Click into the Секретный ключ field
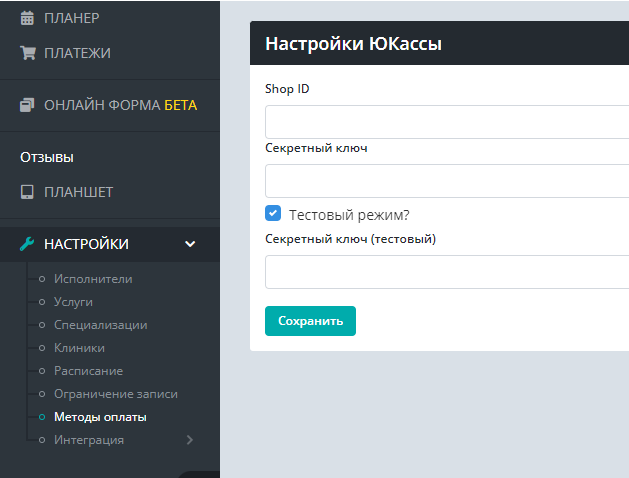 tap(446, 181)
